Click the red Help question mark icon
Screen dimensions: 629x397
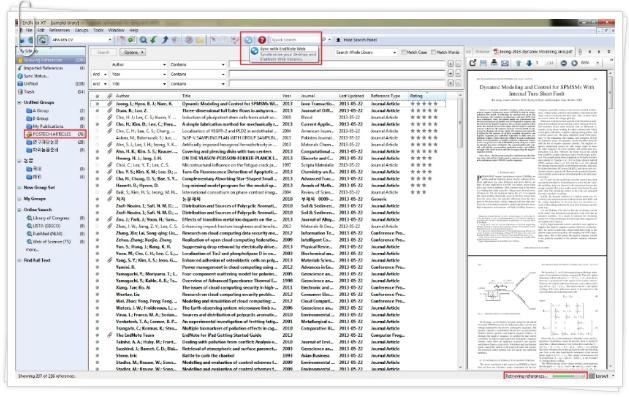tap(262, 40)
